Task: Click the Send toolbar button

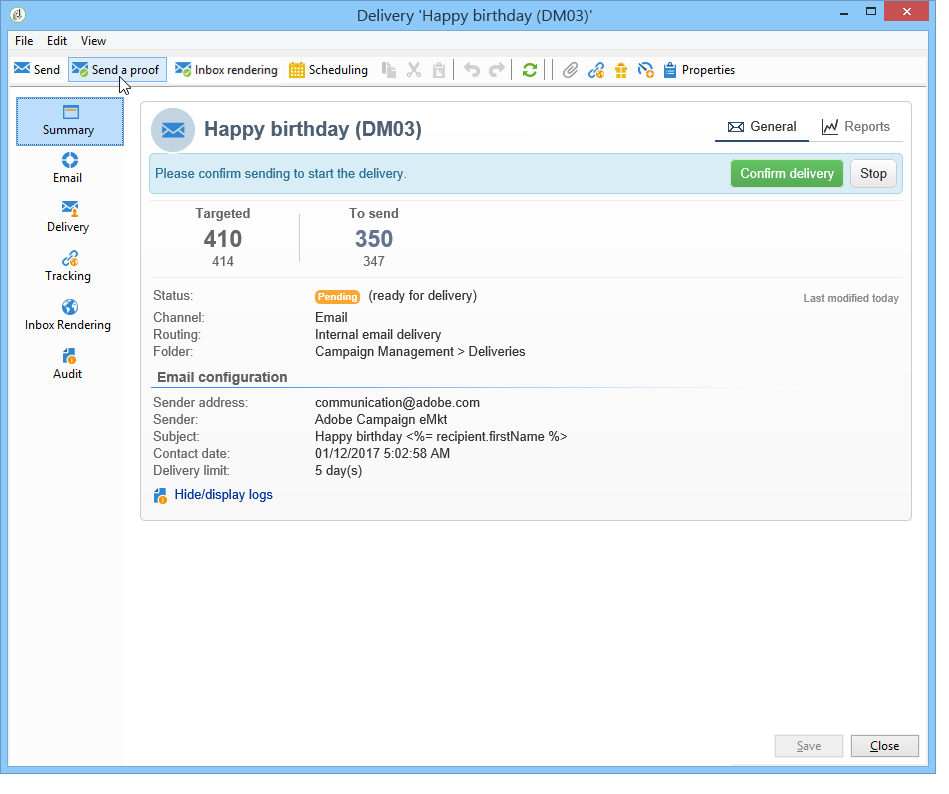Action: pos(37,70)
